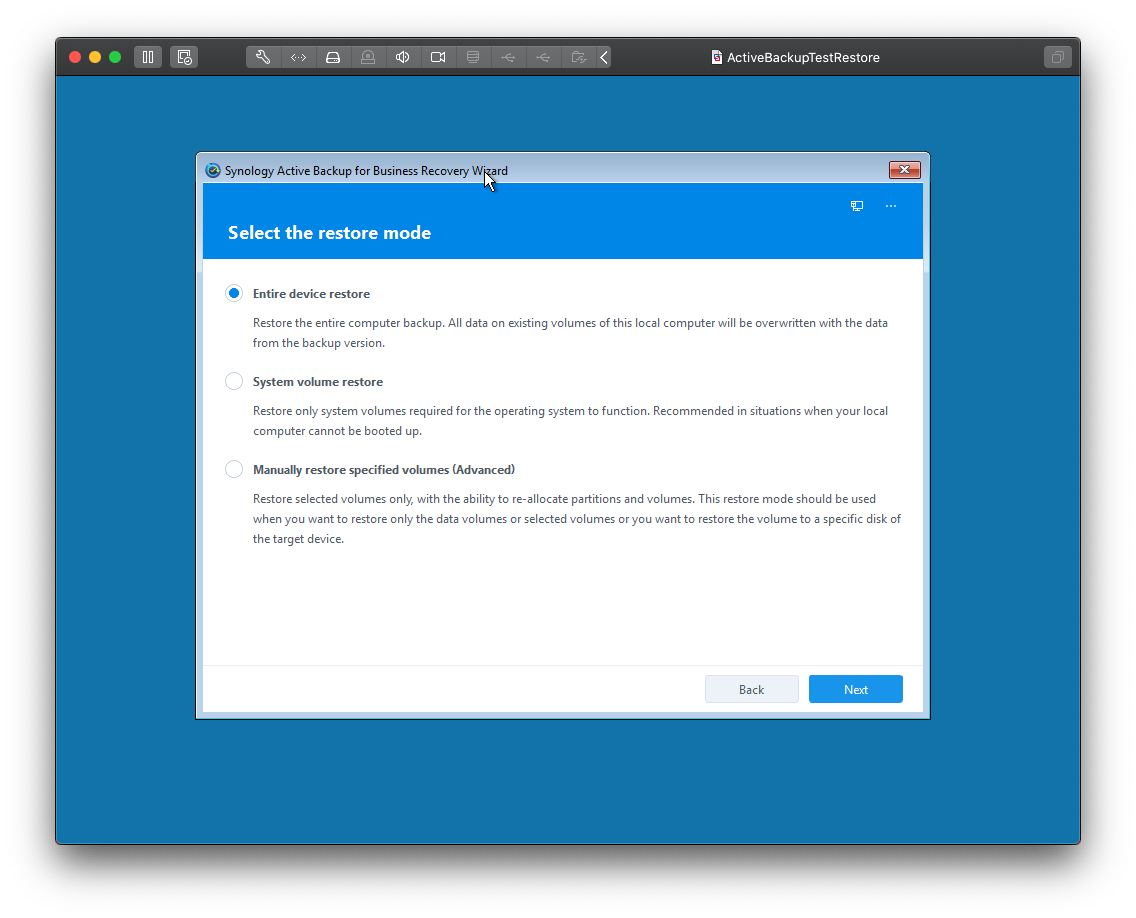Click the shared folders icon in toolbar
Screen dimensions: 1136x918
tap(578, 57)
